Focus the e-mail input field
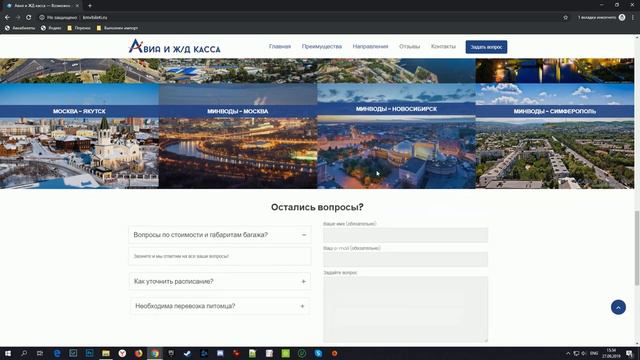The width and height of the screenshot is (640, 360). click(405, 259)
